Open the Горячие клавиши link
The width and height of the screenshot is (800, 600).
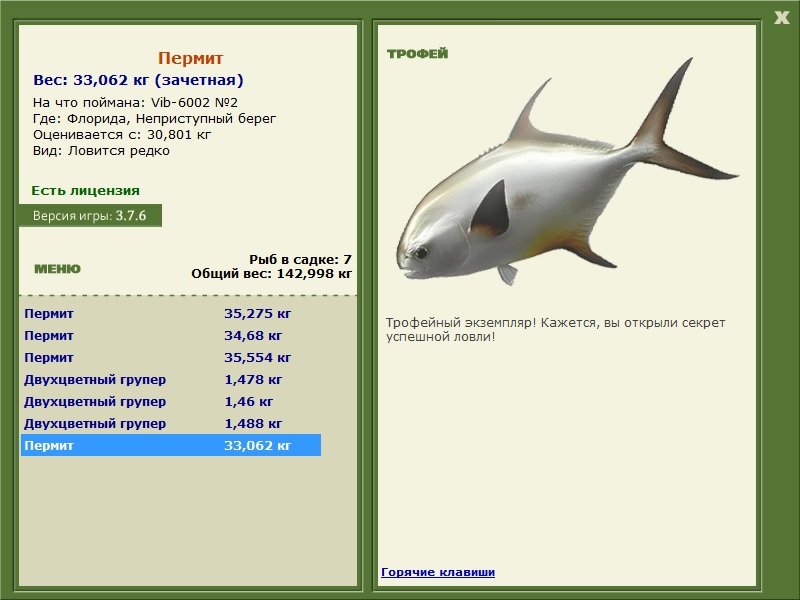[438, 572]
